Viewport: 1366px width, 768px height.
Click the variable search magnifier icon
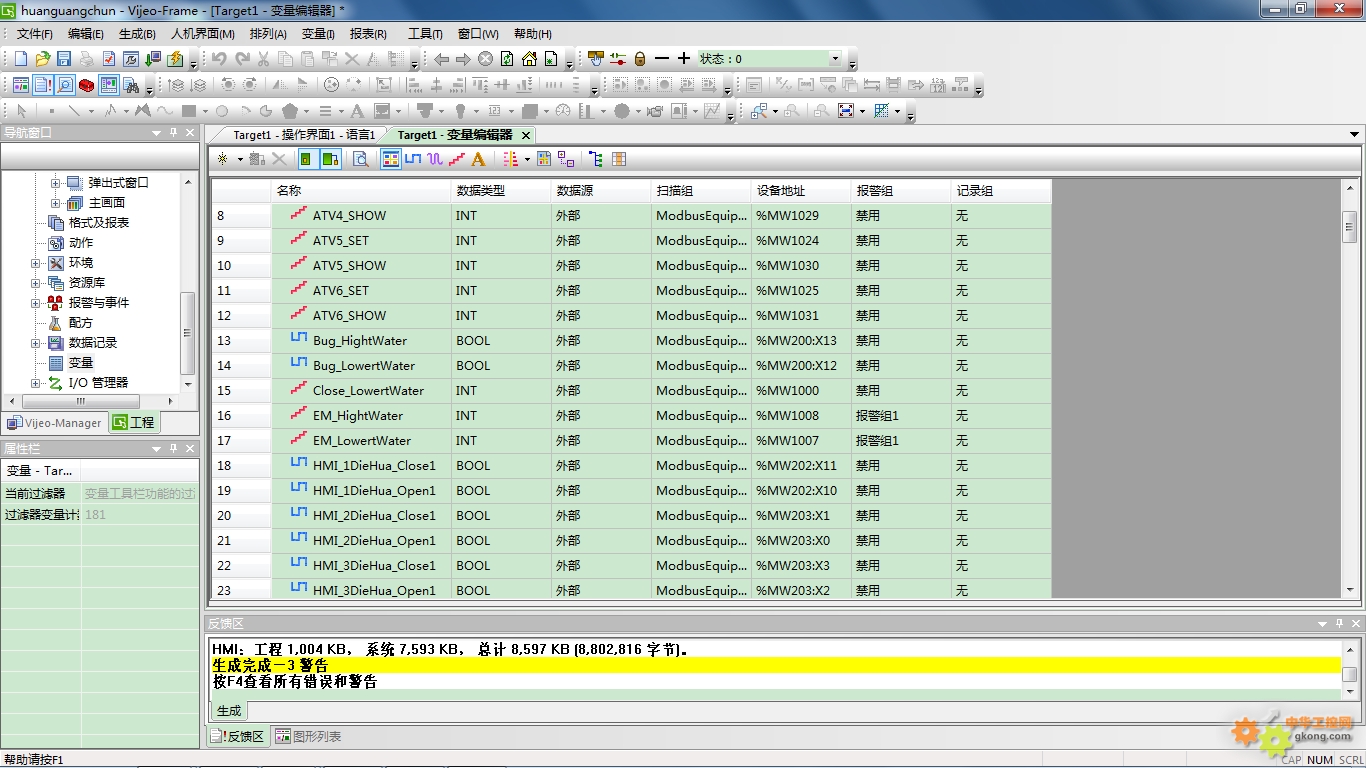pyautogui.click(x=360, y=159)
